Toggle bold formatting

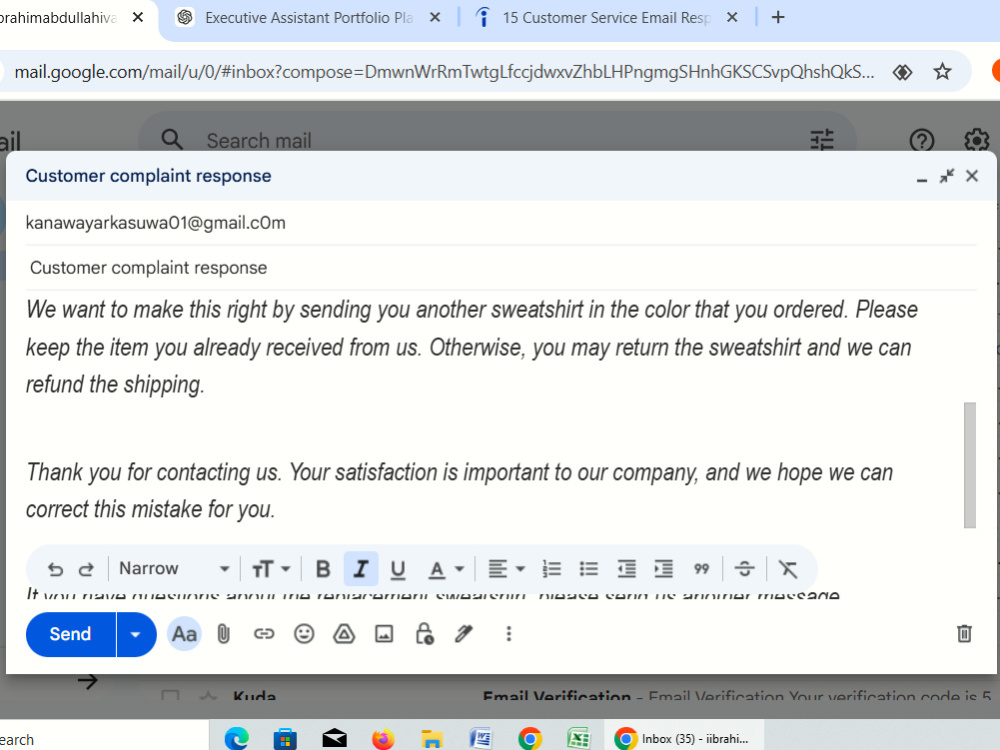point(323,569)
